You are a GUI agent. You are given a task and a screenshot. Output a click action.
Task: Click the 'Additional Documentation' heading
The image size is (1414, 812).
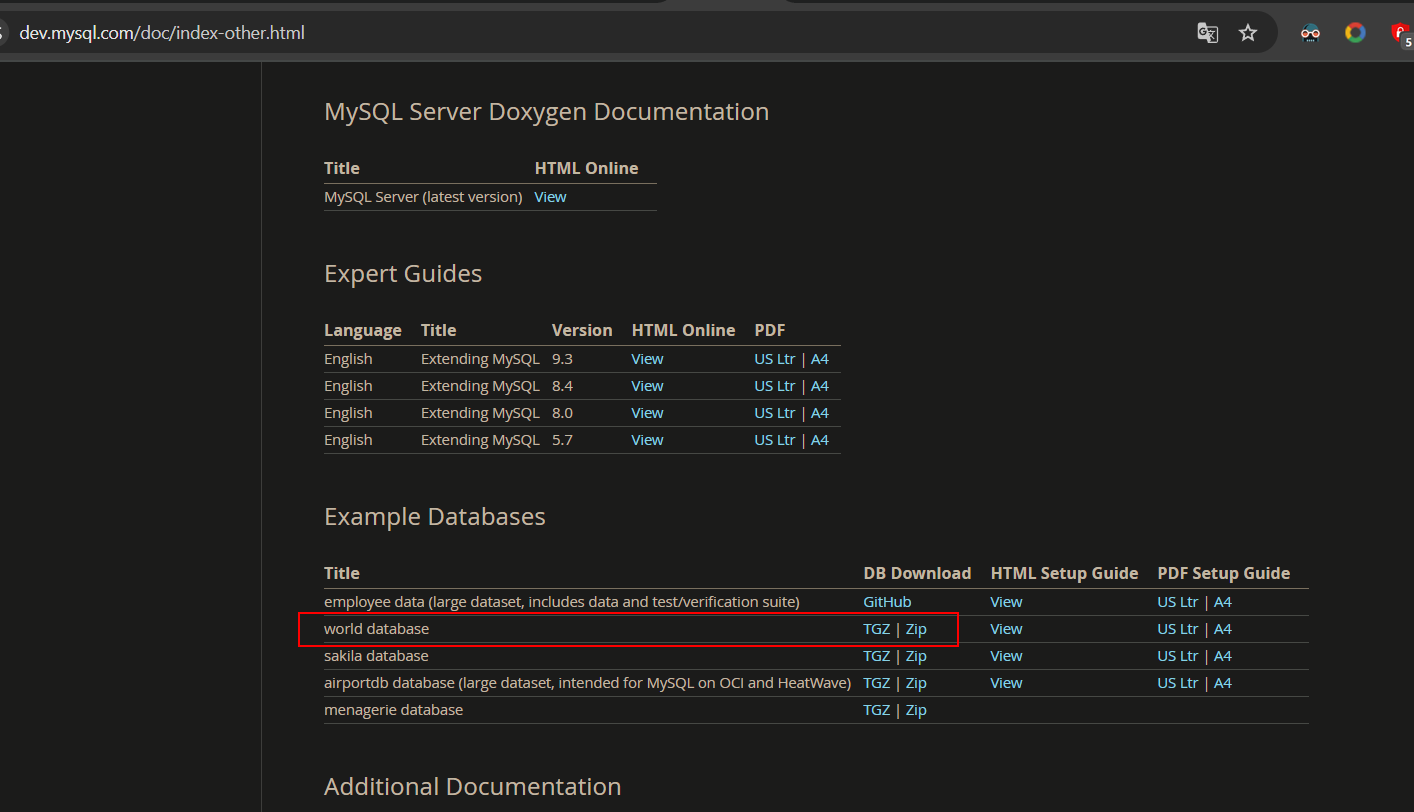pos(473,787)
